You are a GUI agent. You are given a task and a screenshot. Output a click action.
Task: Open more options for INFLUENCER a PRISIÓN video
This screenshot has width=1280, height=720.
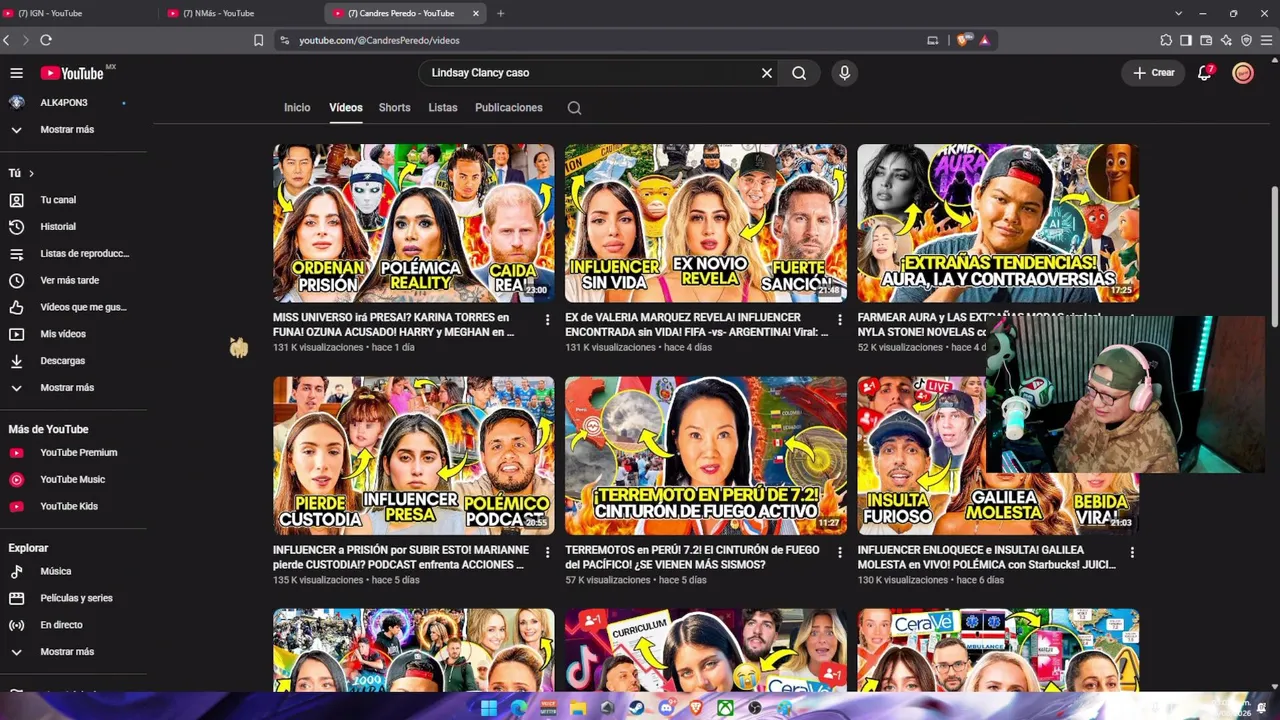tap(547, 552)
